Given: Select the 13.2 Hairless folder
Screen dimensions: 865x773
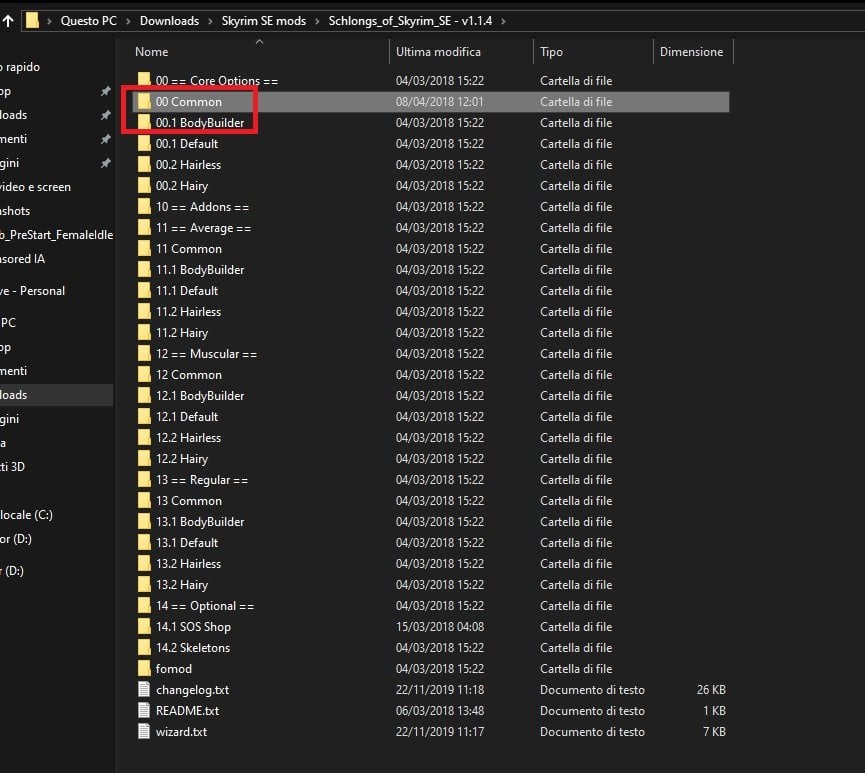Looking at the screenshot, I should [x=188, y=563].
